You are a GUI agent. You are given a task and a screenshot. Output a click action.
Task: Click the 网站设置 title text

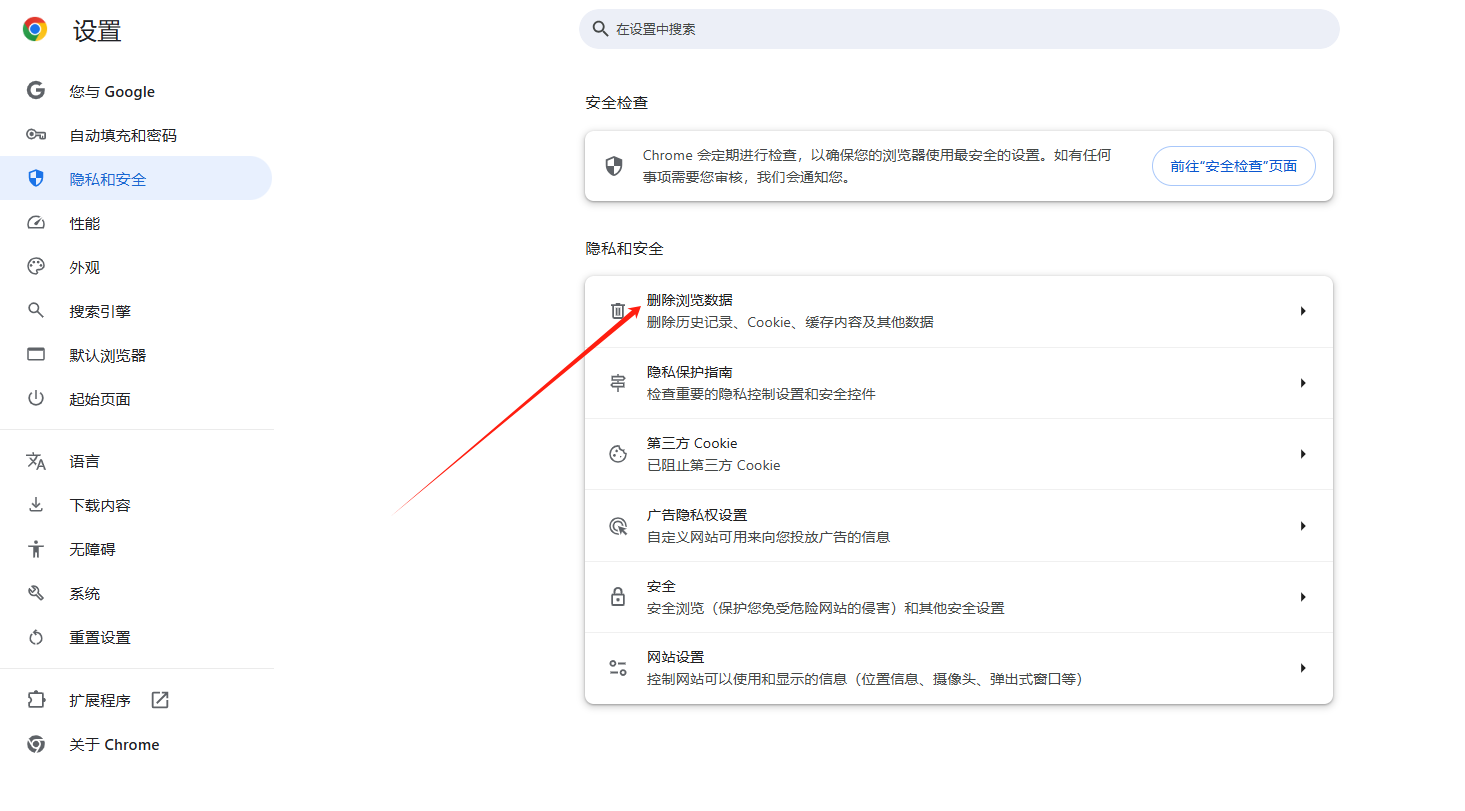click(x=676, y=657)
